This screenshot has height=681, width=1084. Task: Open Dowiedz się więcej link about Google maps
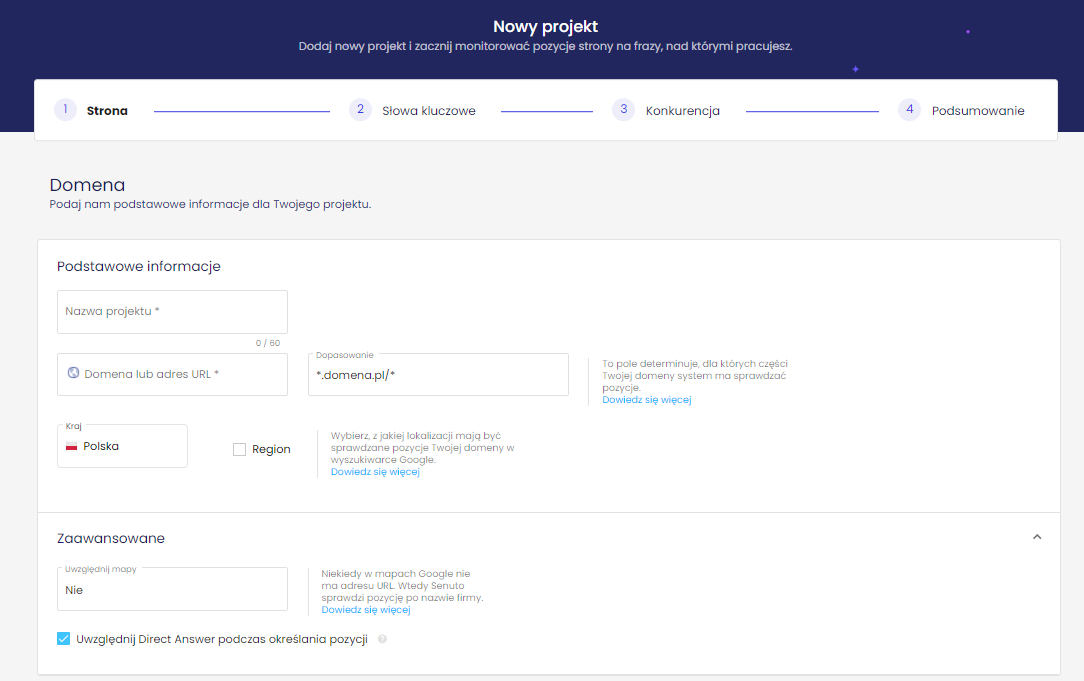(365, 610)
